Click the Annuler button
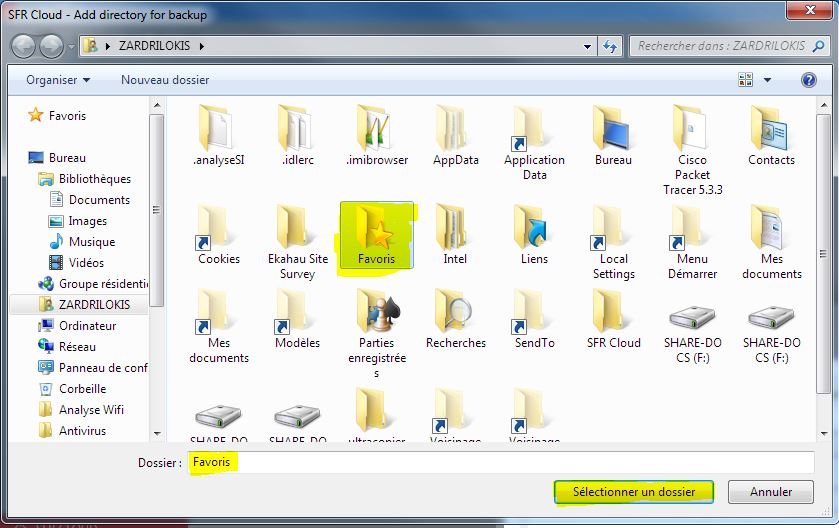839x528 pixels. [x=771, y=492]
